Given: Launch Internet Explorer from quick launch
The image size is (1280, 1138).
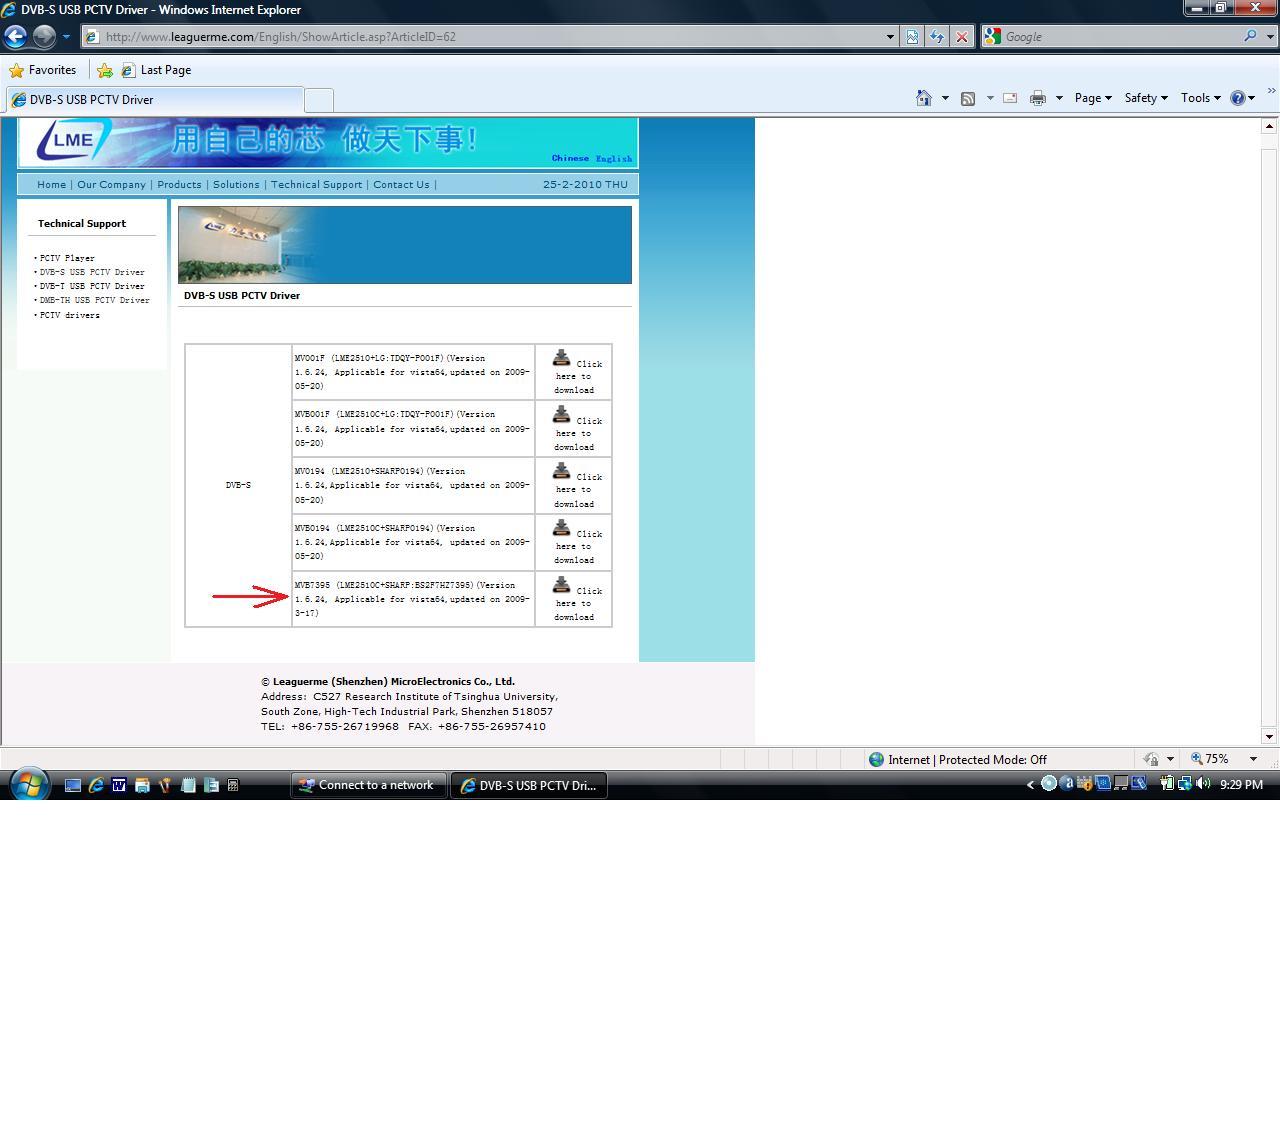Looking at the screenshot, I should coord(96,786).
